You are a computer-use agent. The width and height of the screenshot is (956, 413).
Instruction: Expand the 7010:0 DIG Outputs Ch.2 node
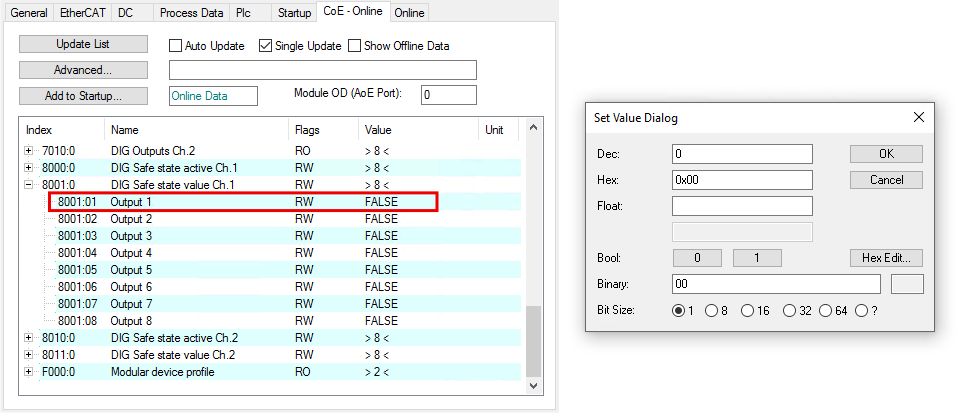(29, 151)
